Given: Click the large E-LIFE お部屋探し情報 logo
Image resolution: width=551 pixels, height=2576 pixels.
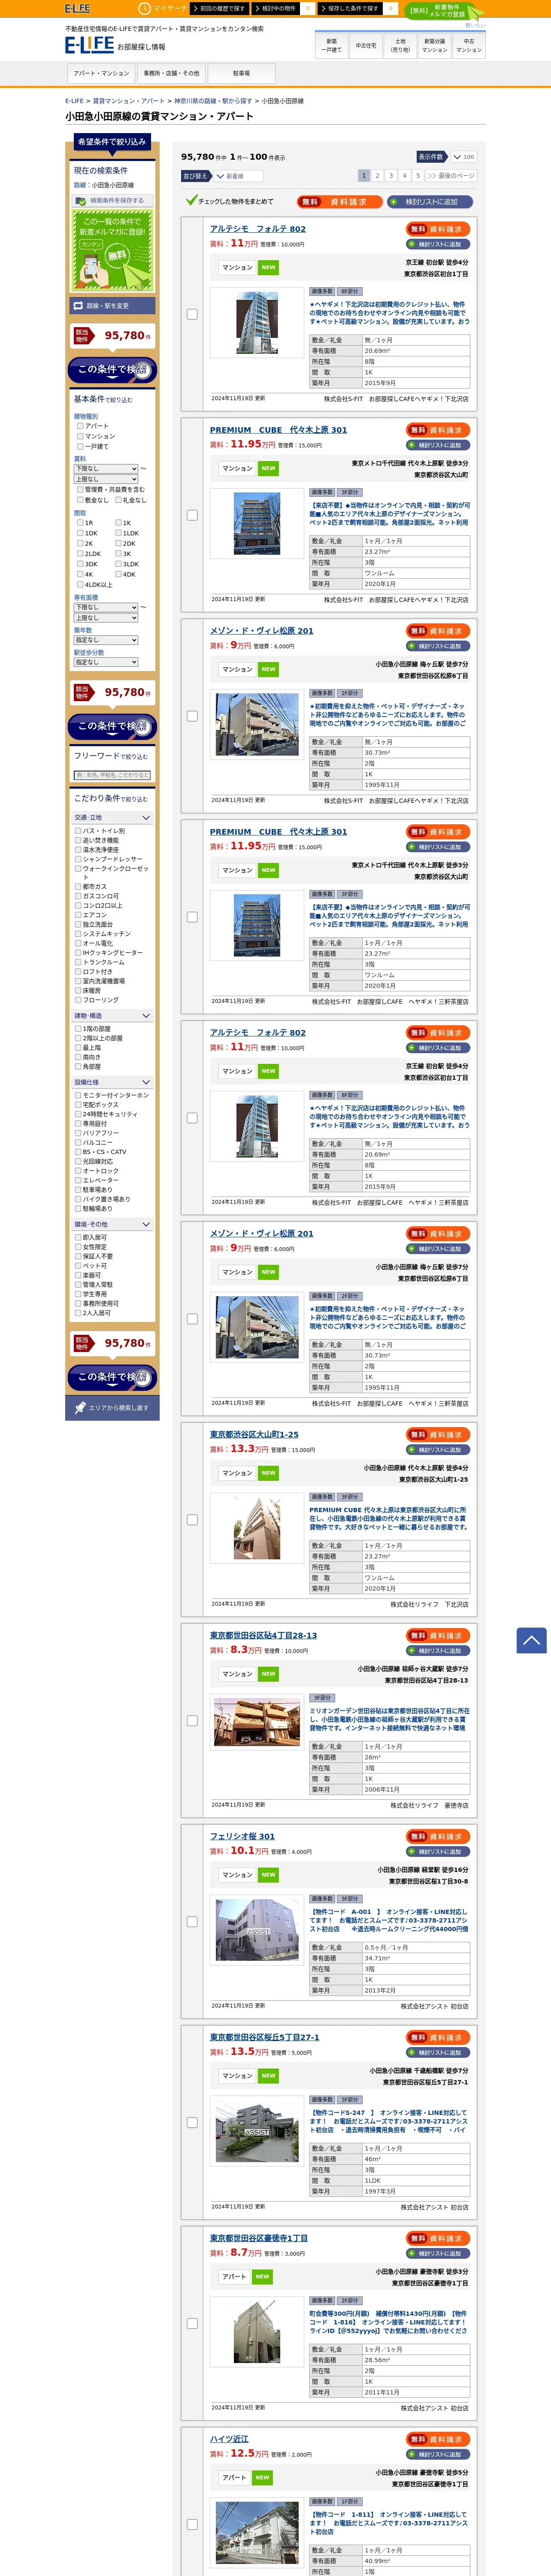Looking at the screenshot, I should click(x=115, y=45).
